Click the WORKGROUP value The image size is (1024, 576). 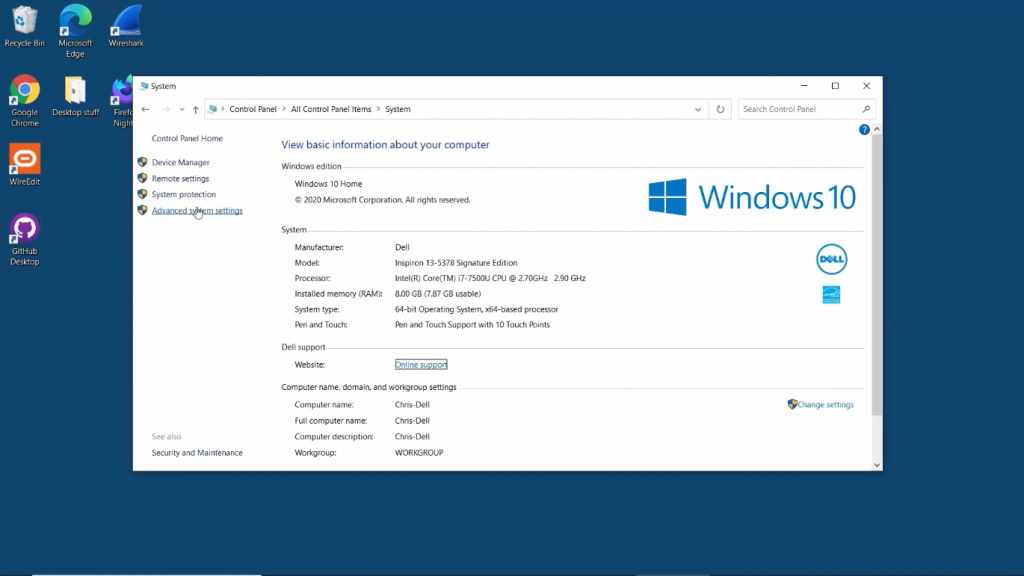click(419, 453)
